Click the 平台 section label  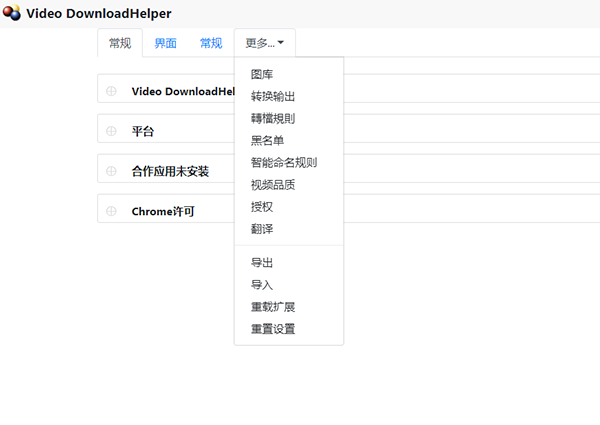click(x=143, y=131)
